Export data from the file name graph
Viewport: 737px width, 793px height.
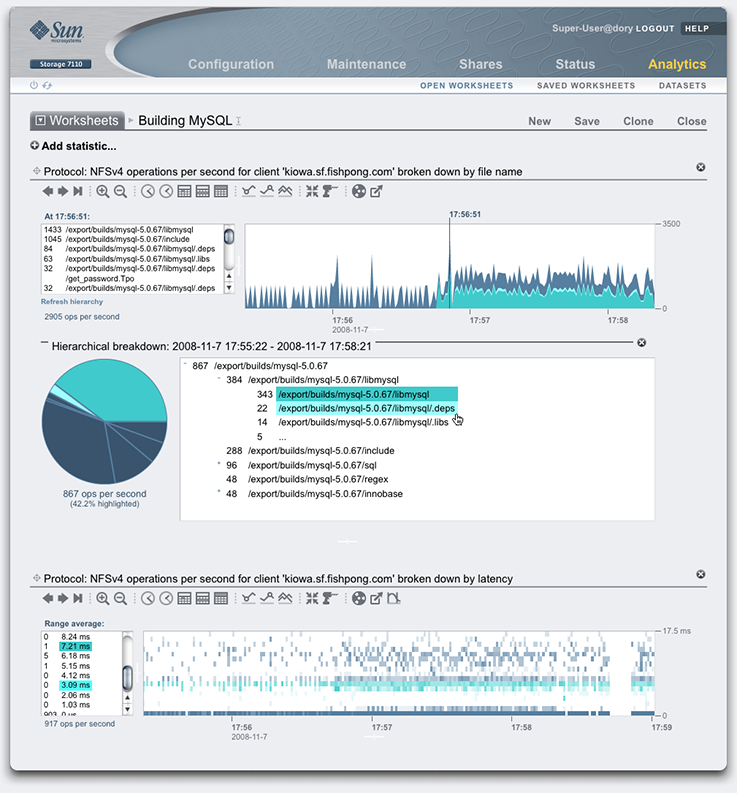376,191
